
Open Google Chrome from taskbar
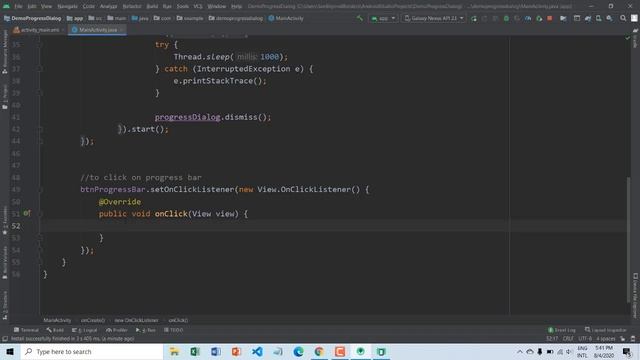pyautogui.click(x=319, y=351)
